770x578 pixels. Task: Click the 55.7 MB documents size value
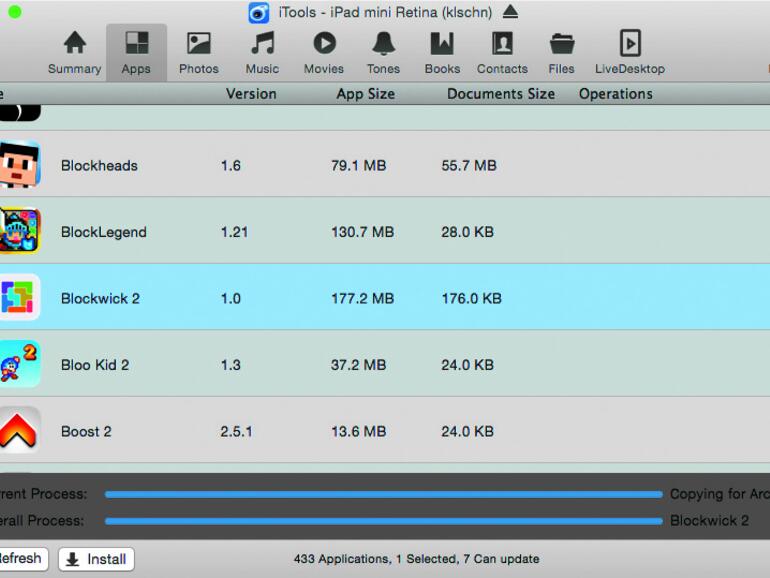click(x=469, y=165)
